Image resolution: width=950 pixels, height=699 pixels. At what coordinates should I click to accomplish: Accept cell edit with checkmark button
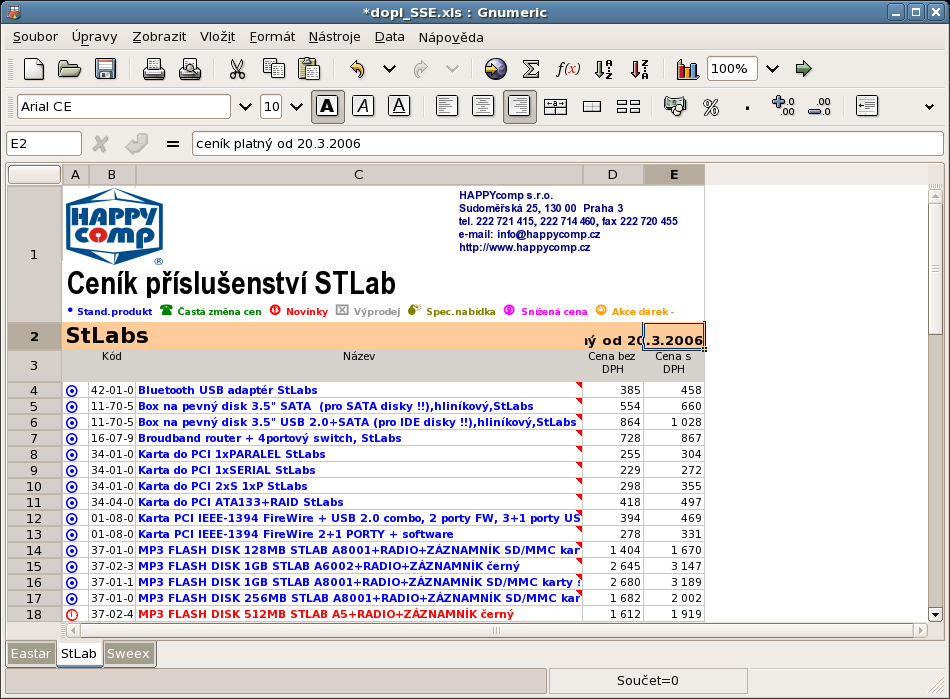click(137, 144)
